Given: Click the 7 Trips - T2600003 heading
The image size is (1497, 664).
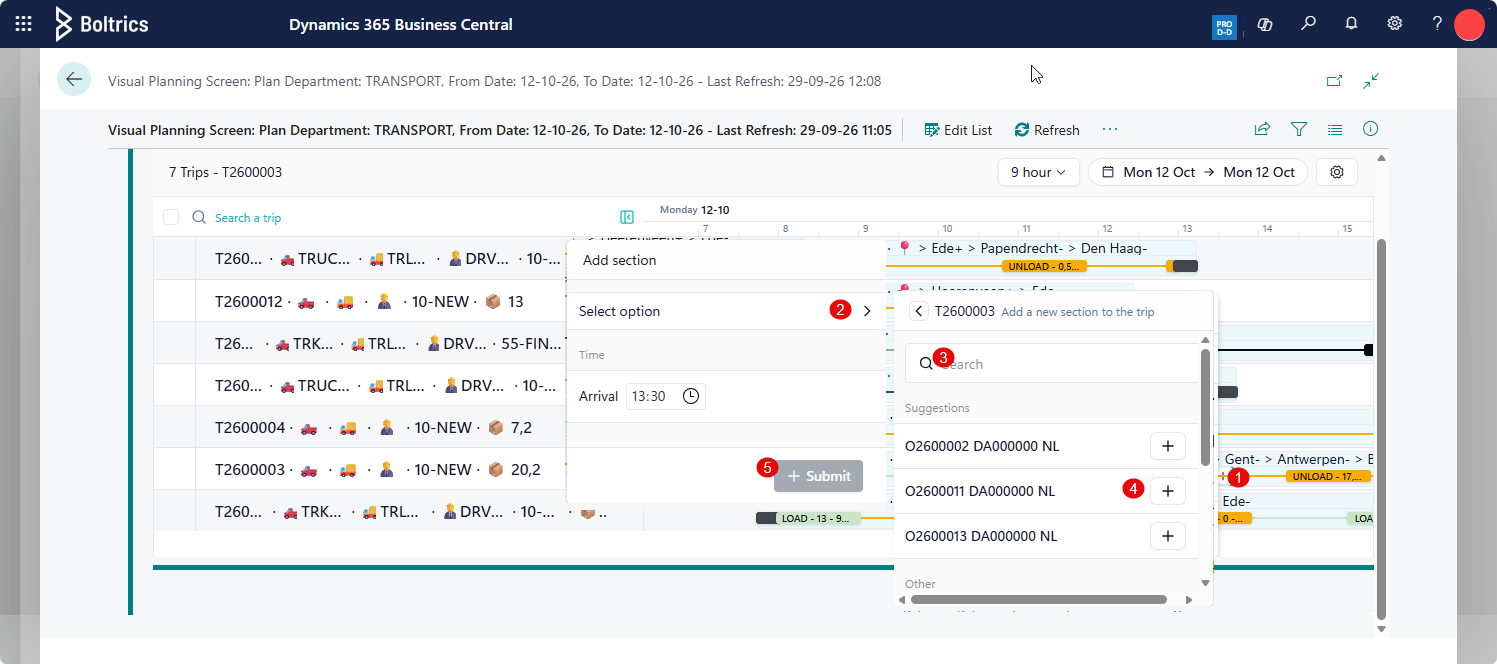Looking at the screenshot, I should pyautogui.click(x=225, y=172).
